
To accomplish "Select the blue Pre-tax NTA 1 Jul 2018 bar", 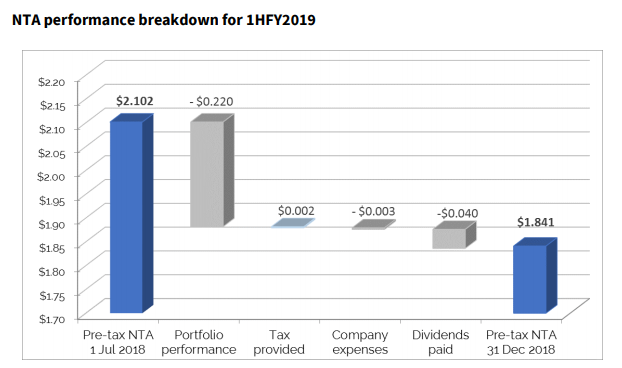I will [x=131, y=213].
